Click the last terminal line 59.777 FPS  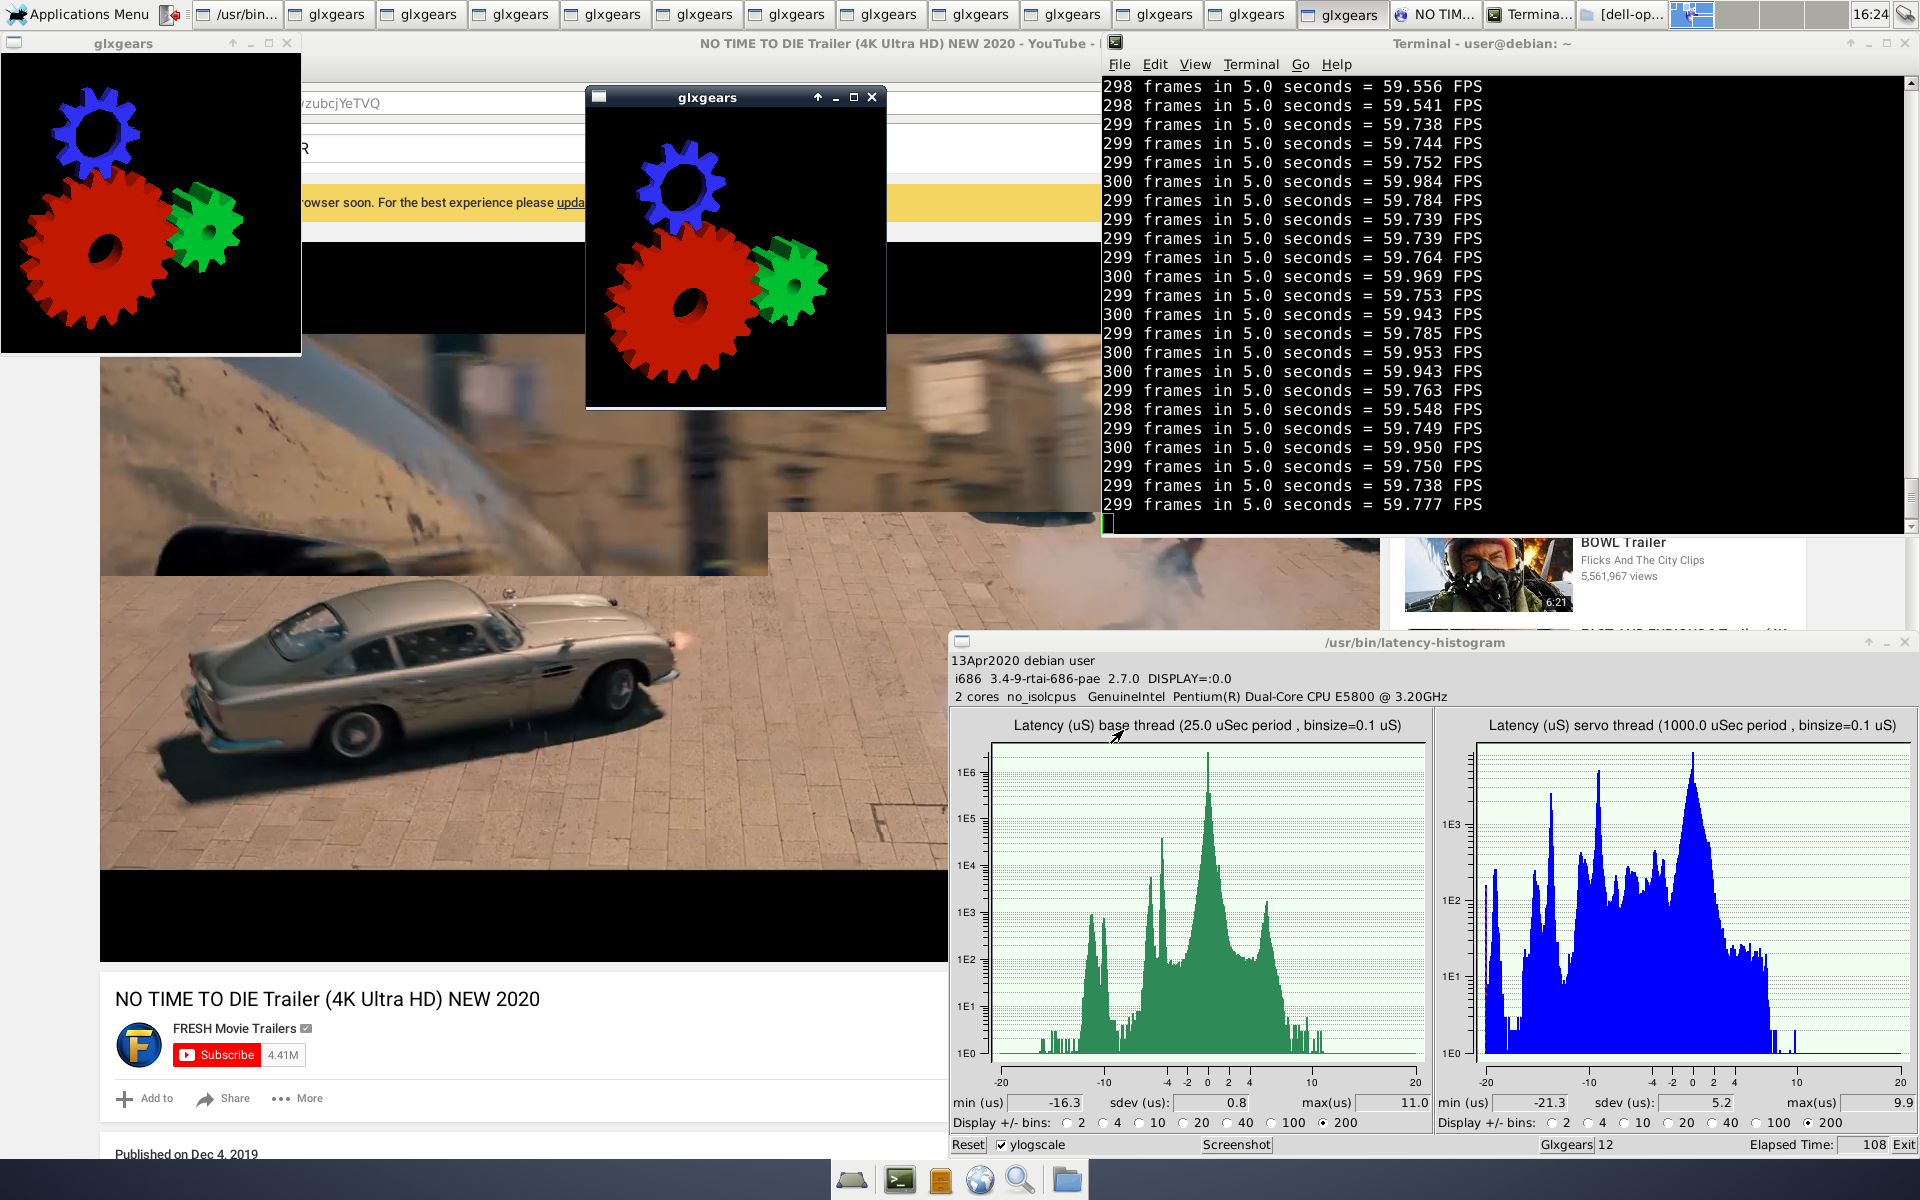(1292, 505)
